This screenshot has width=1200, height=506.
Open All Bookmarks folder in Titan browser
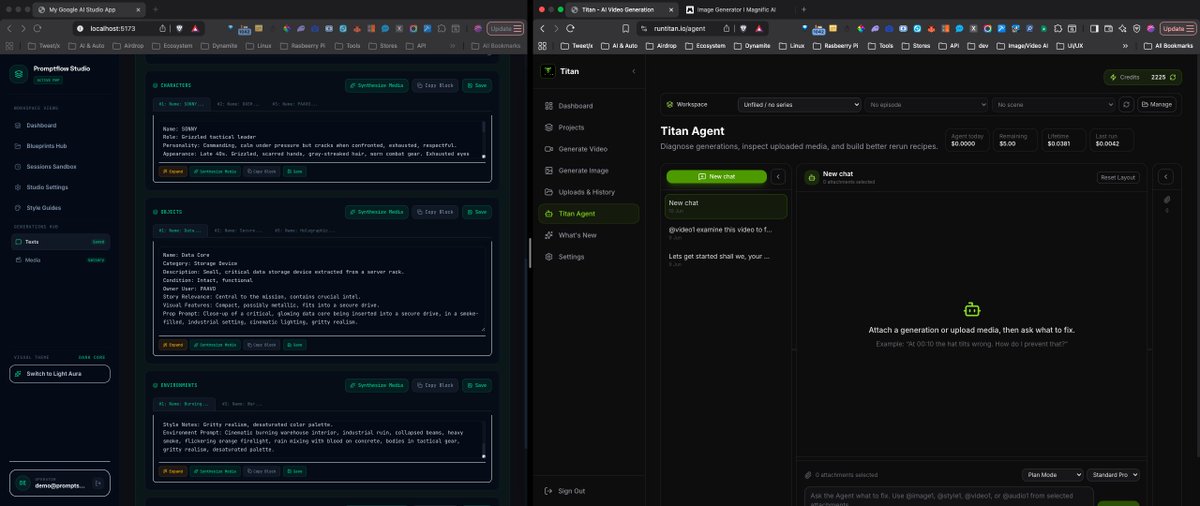(x=1170, y=45)
